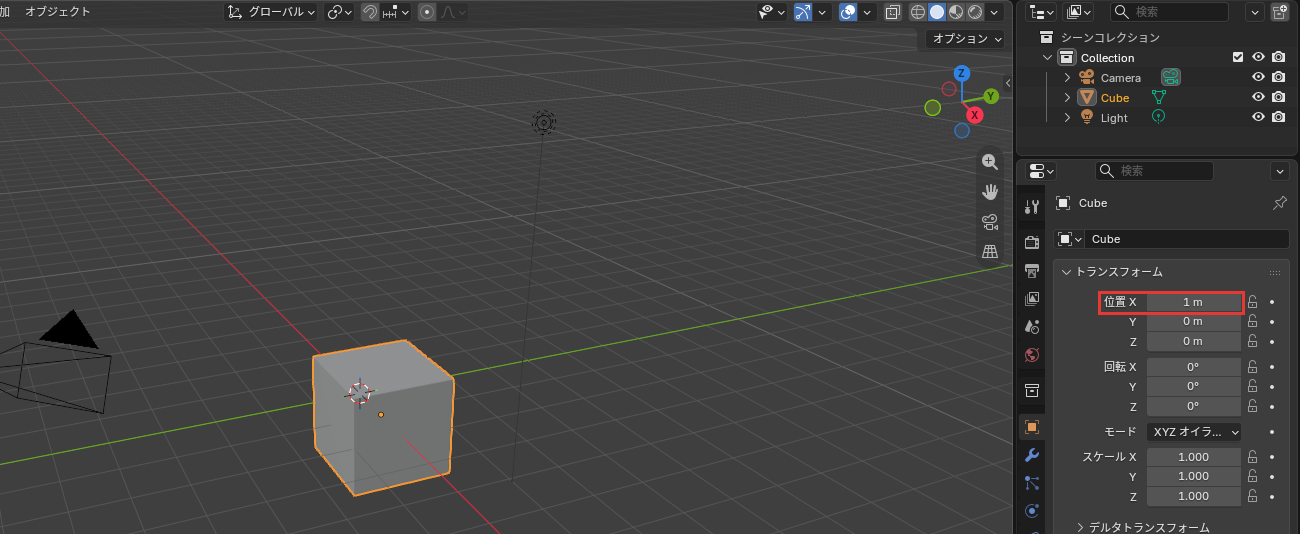Toggle proportional editing
This screenshot has width=1300, height=534.
pos(427,12)
